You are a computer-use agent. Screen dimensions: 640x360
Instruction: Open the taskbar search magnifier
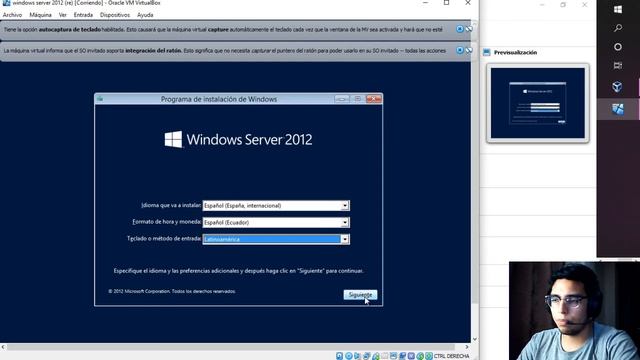pyautogui.click(x=618, y=28)
